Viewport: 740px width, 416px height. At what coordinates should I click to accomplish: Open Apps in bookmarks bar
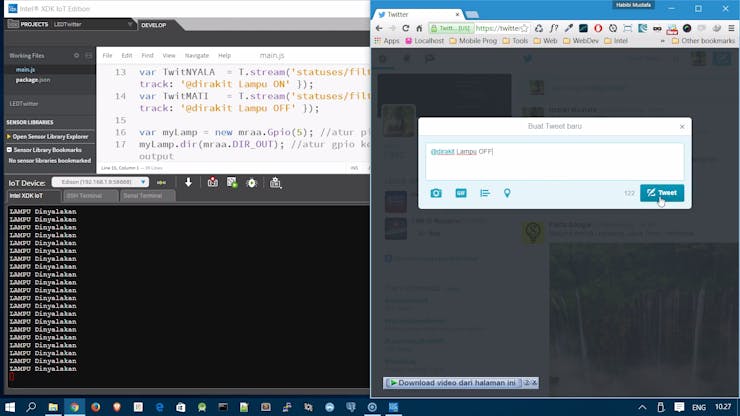(387, 41)
